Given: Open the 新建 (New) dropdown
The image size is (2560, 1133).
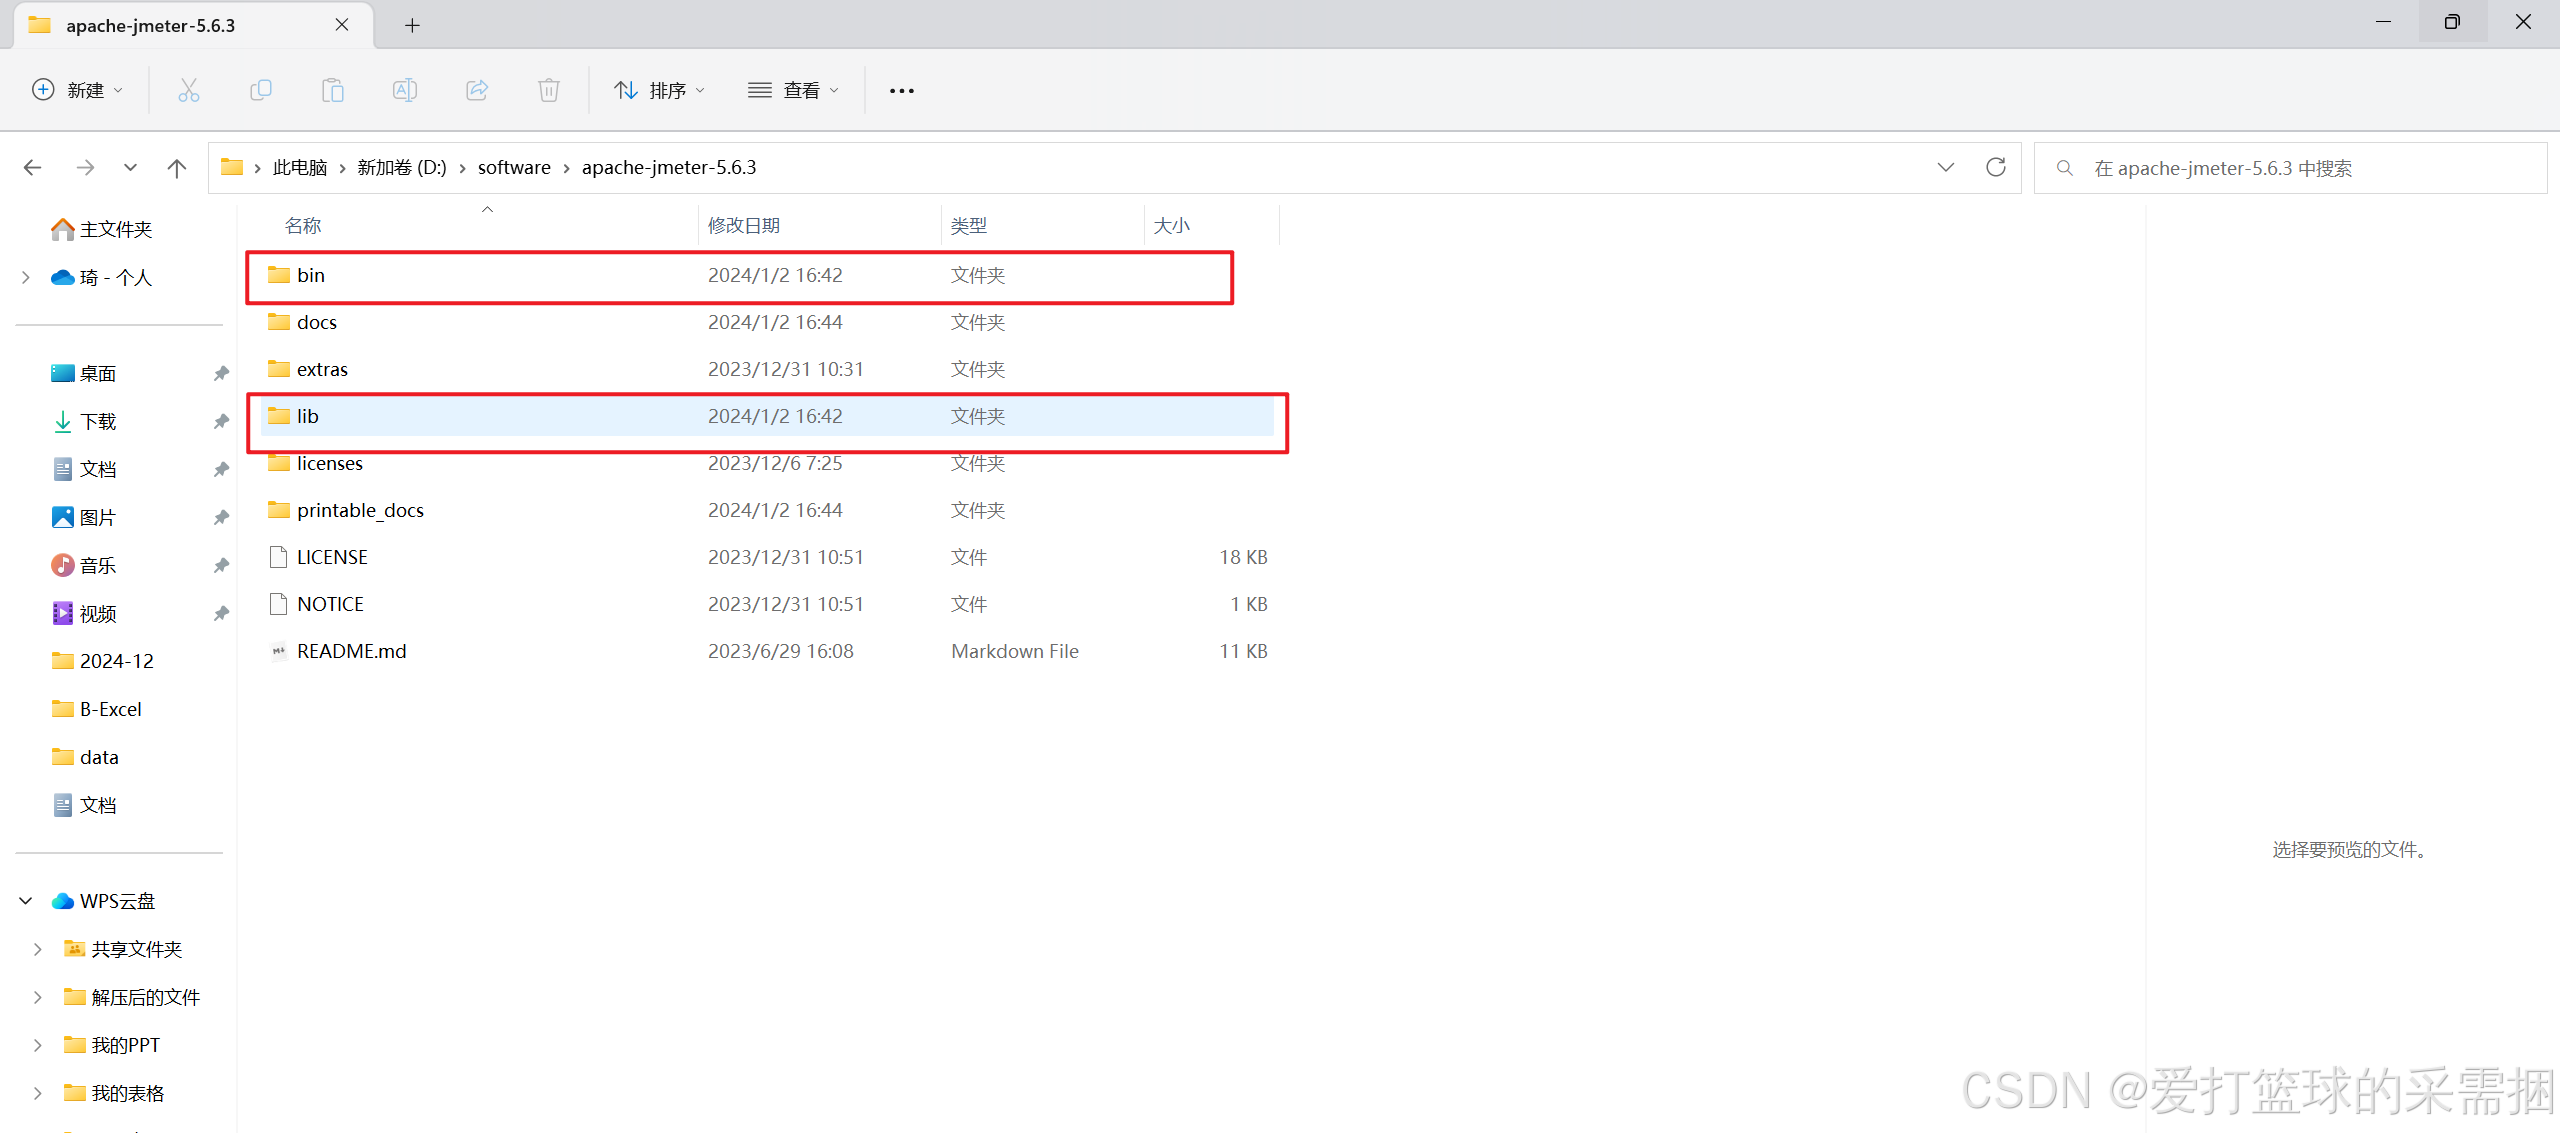Looking at the screenshot, I should pyautogui.click(x=78, y=90).
